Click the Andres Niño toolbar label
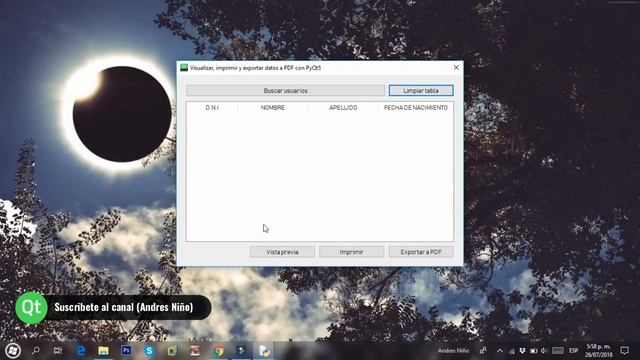This screenshot has width=640, height=360. pyautogui.click(x=453, y=351)
